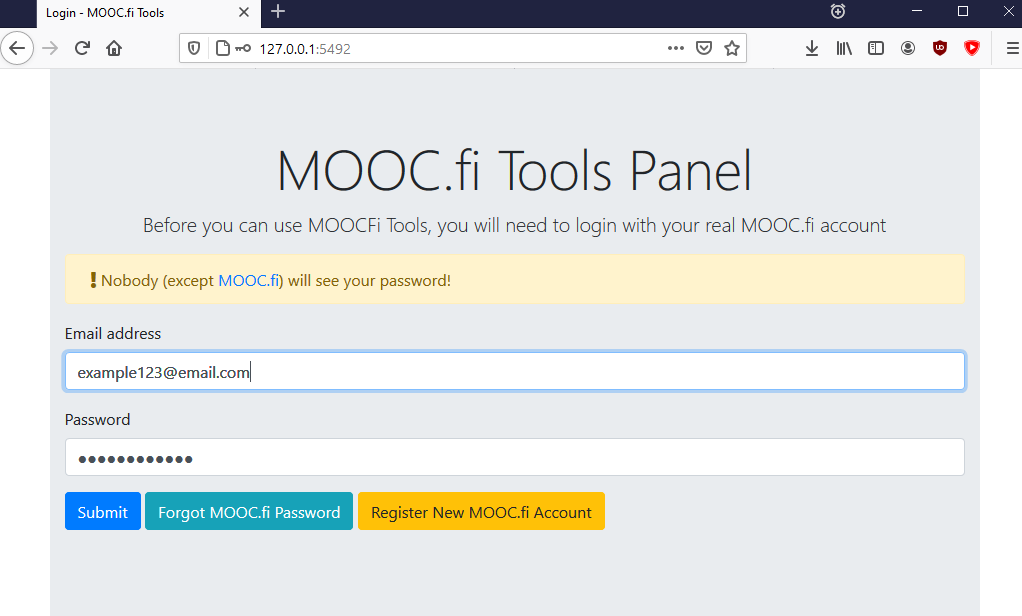Follow the MOOC.fi link in the warning
The width and height of the screenshot is (1022, 616).
(x=248, y=281)
